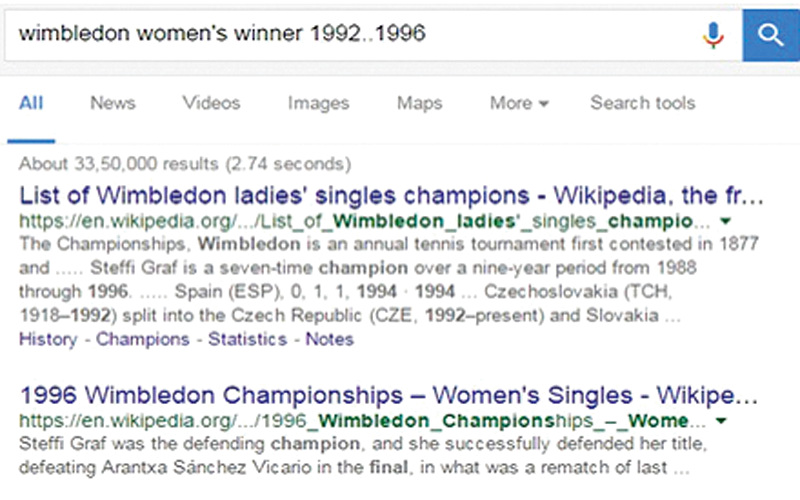This screenshot has width=800, height=500.
Task: Select the All results tab
Action: pos(31,103)
